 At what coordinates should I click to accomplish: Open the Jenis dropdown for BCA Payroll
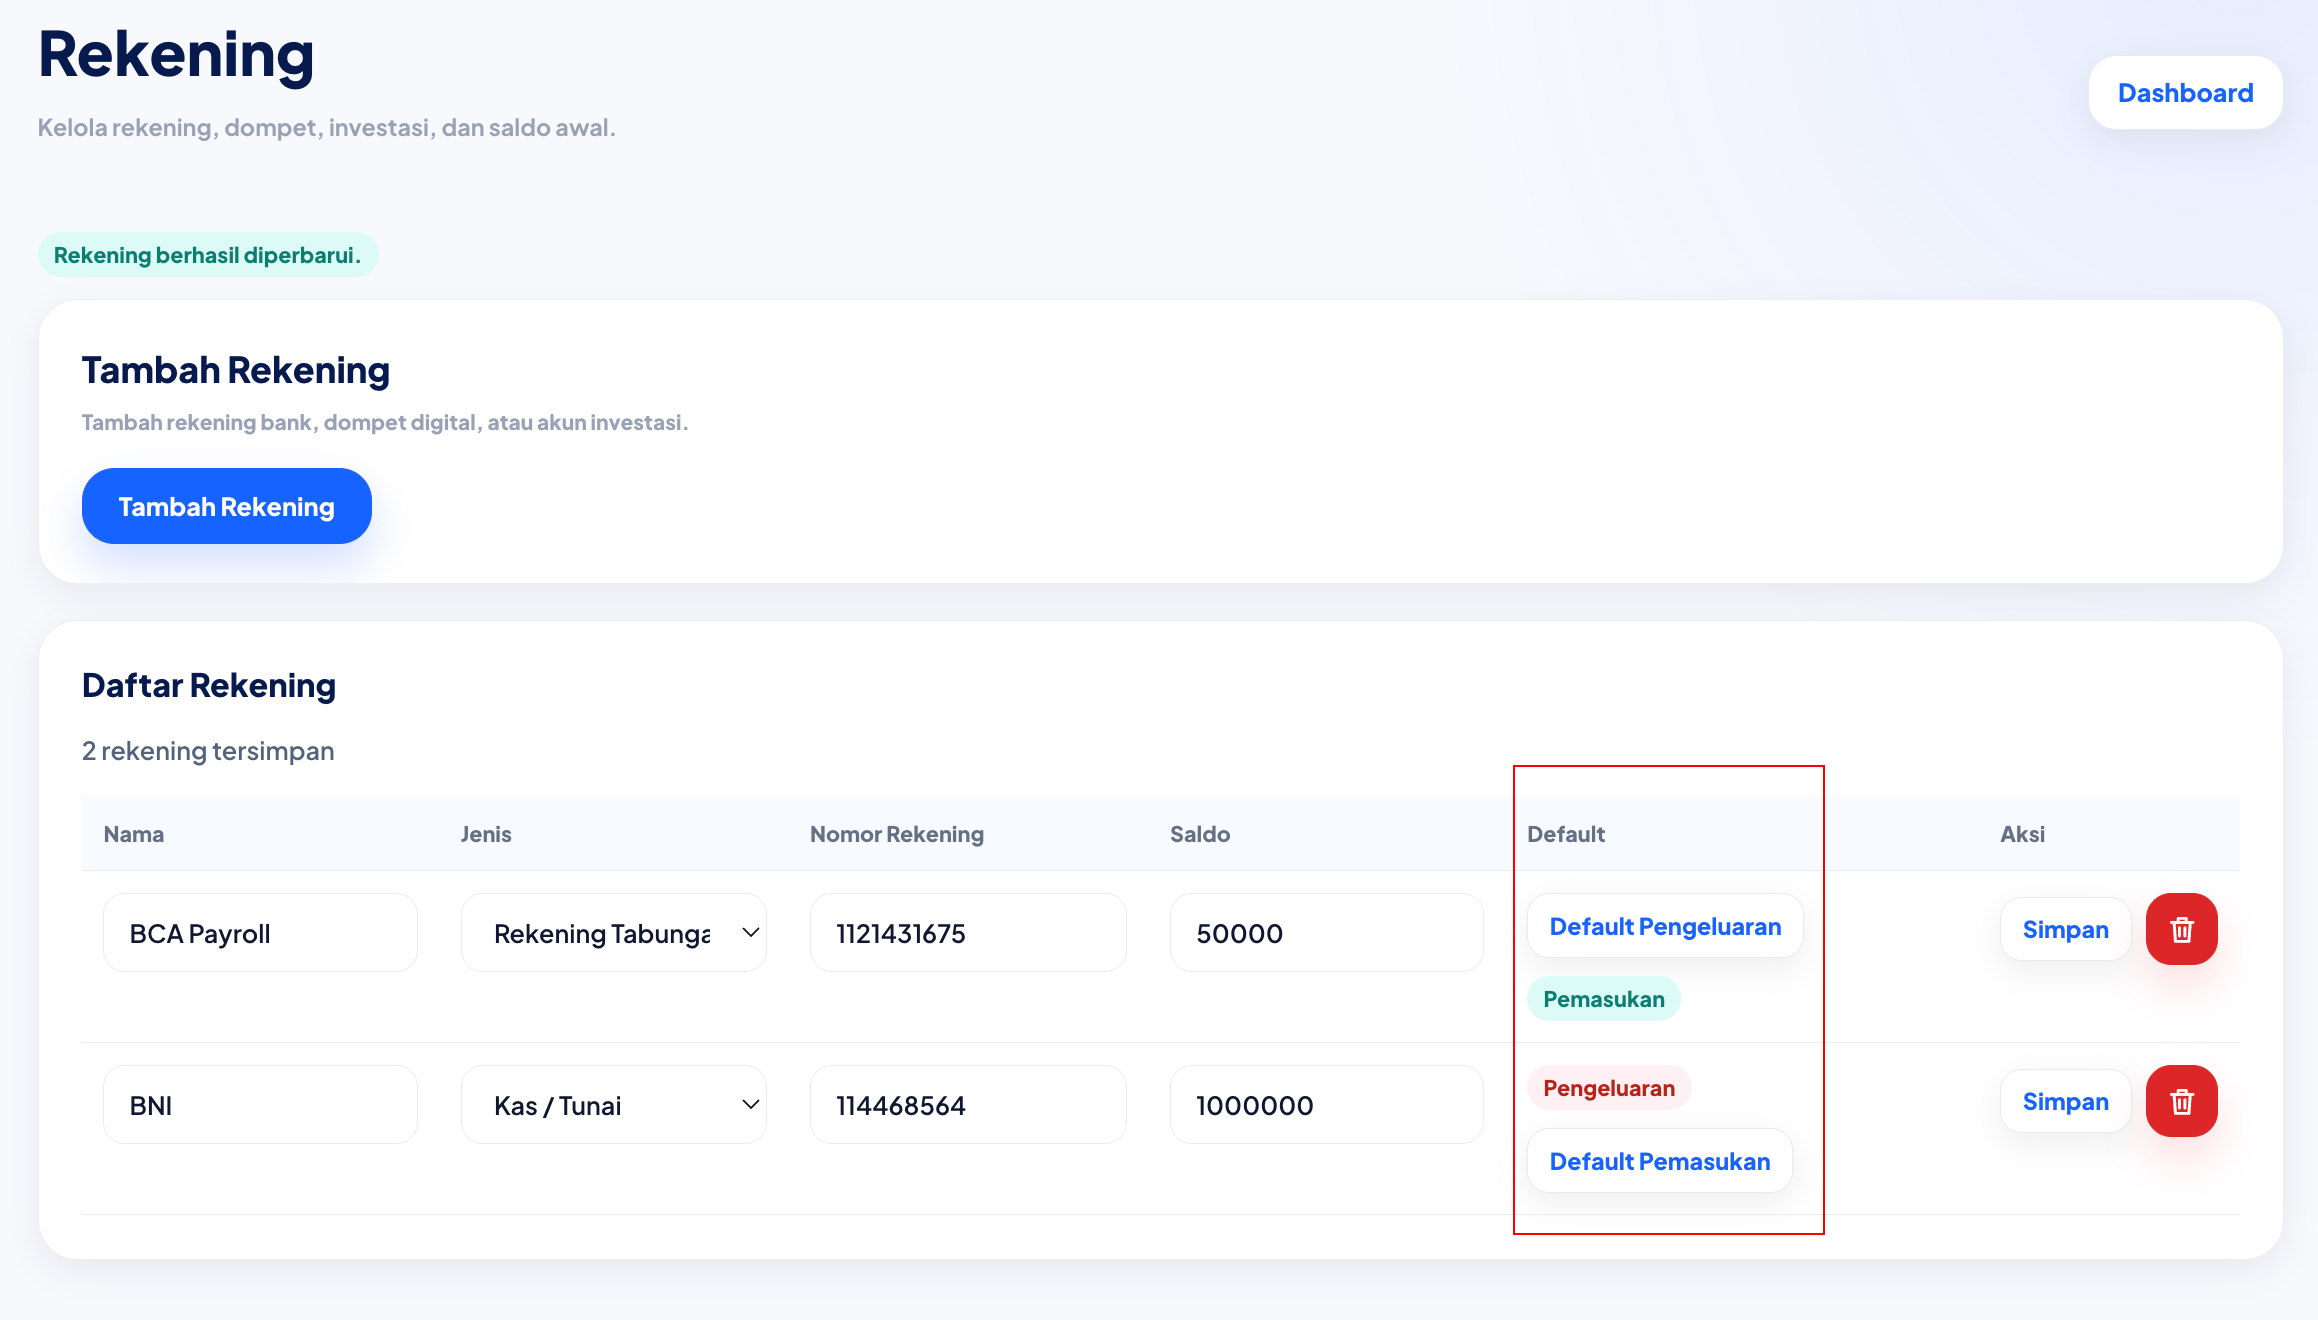coord(614,933)
